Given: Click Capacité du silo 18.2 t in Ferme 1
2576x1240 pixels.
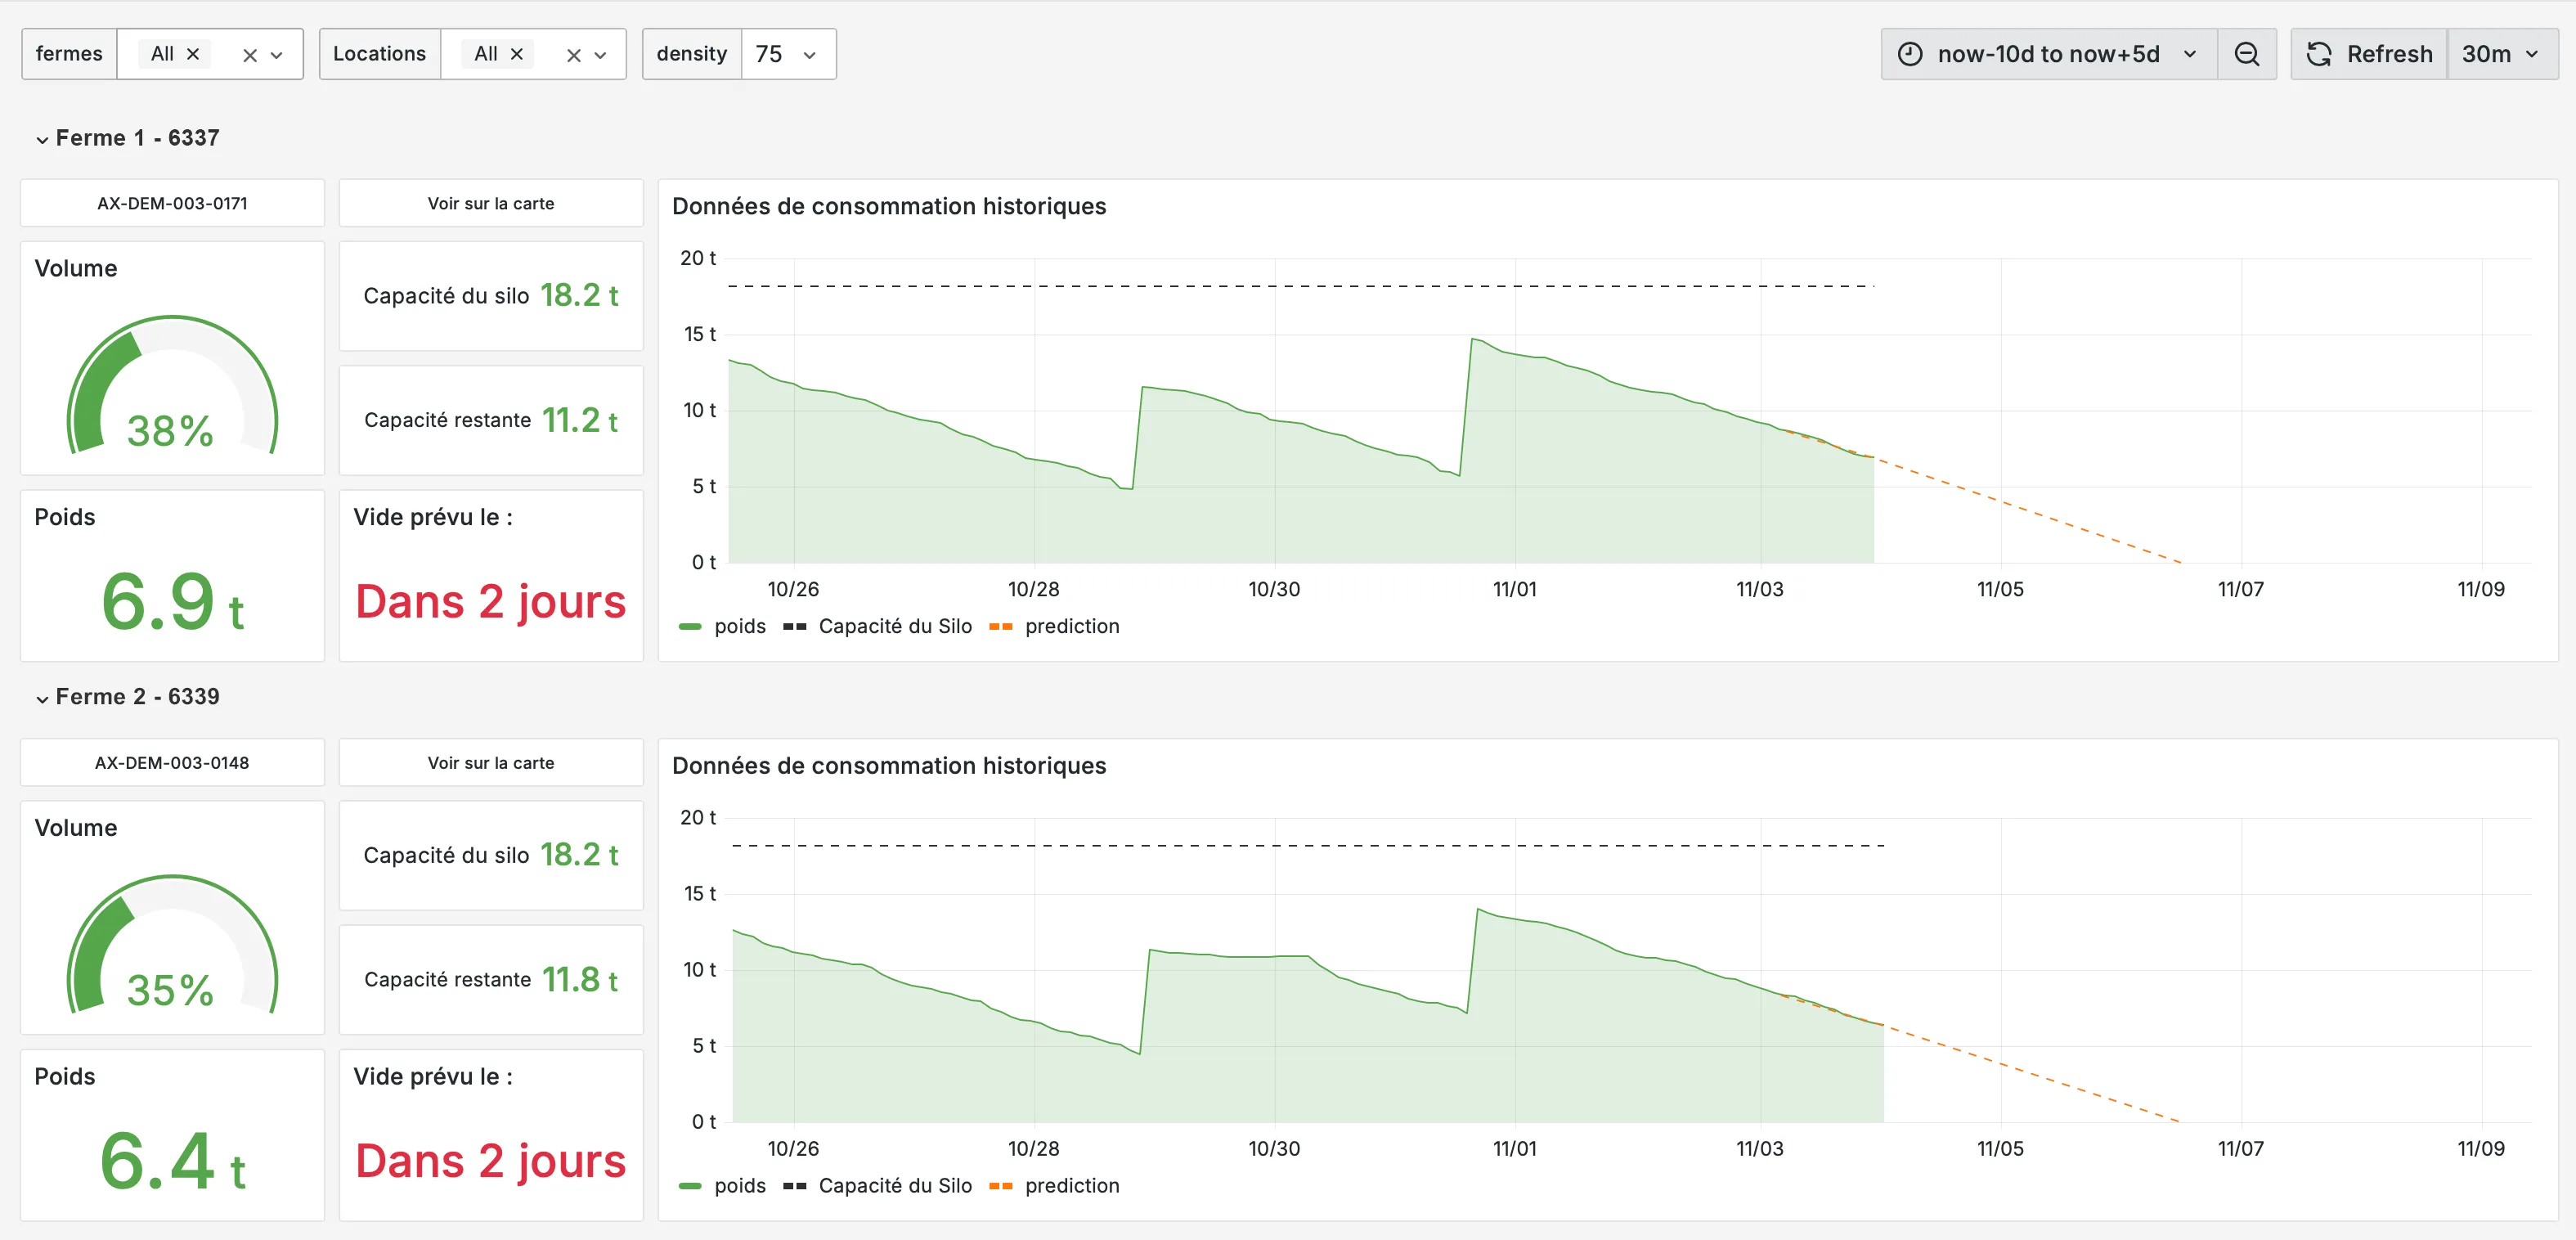Looking at the screenshot, I should (x=491, y=296).
